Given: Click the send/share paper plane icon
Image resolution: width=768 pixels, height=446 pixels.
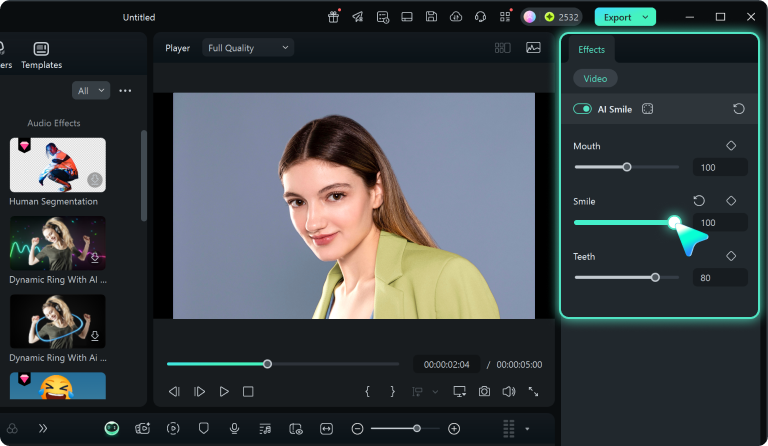Looking at the screenshot, I should coord(358,17).
